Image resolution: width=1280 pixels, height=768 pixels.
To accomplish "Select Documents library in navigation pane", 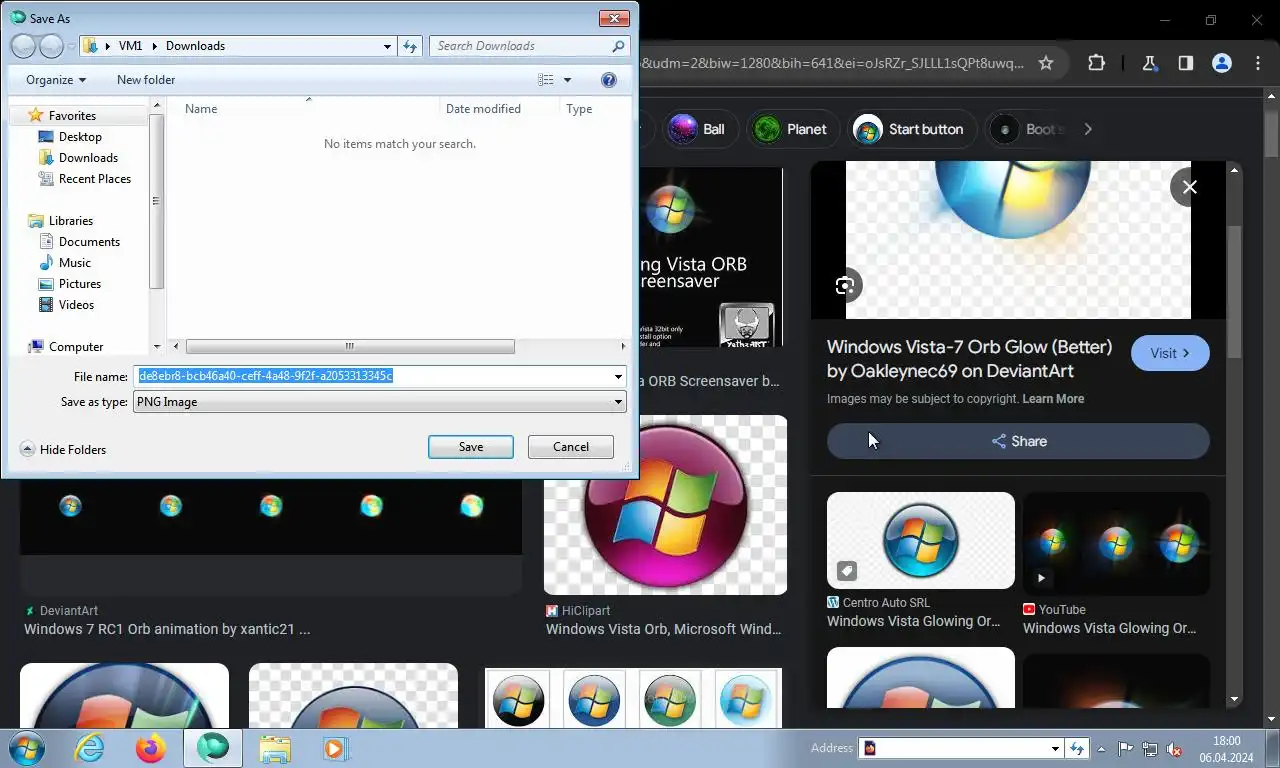I will pos(89,242).
